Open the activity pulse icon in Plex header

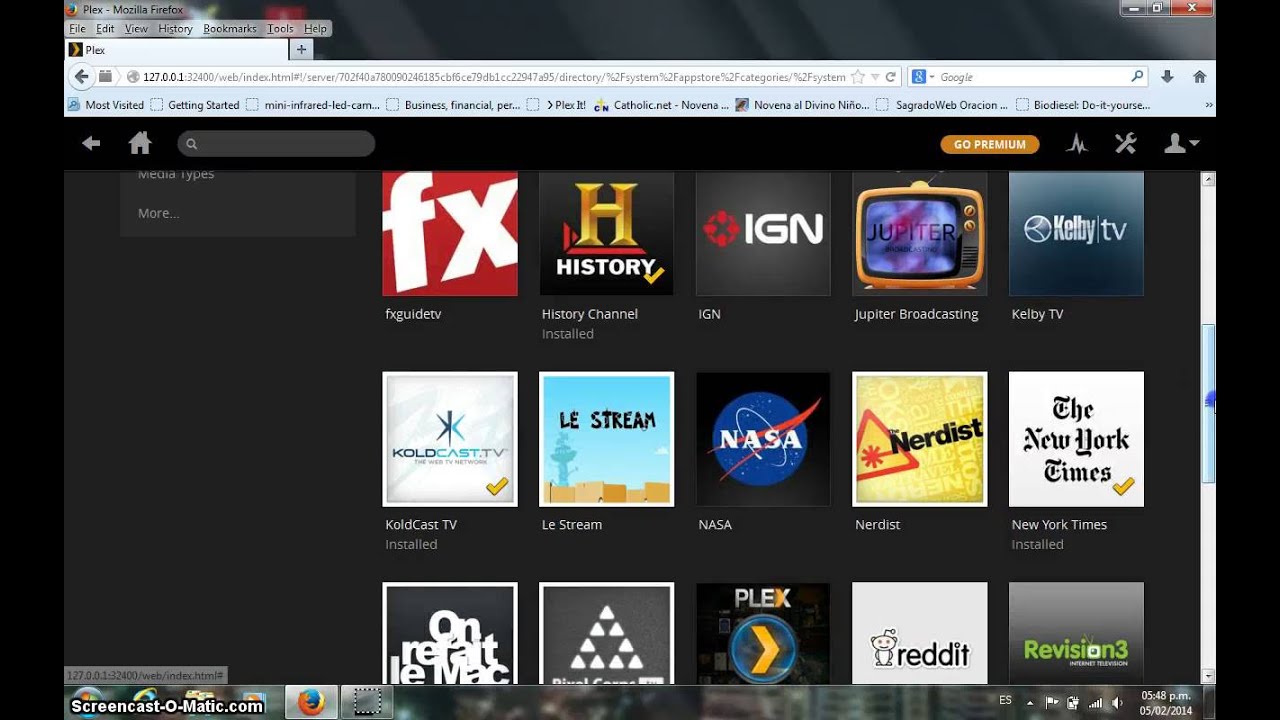(1077, 144)
